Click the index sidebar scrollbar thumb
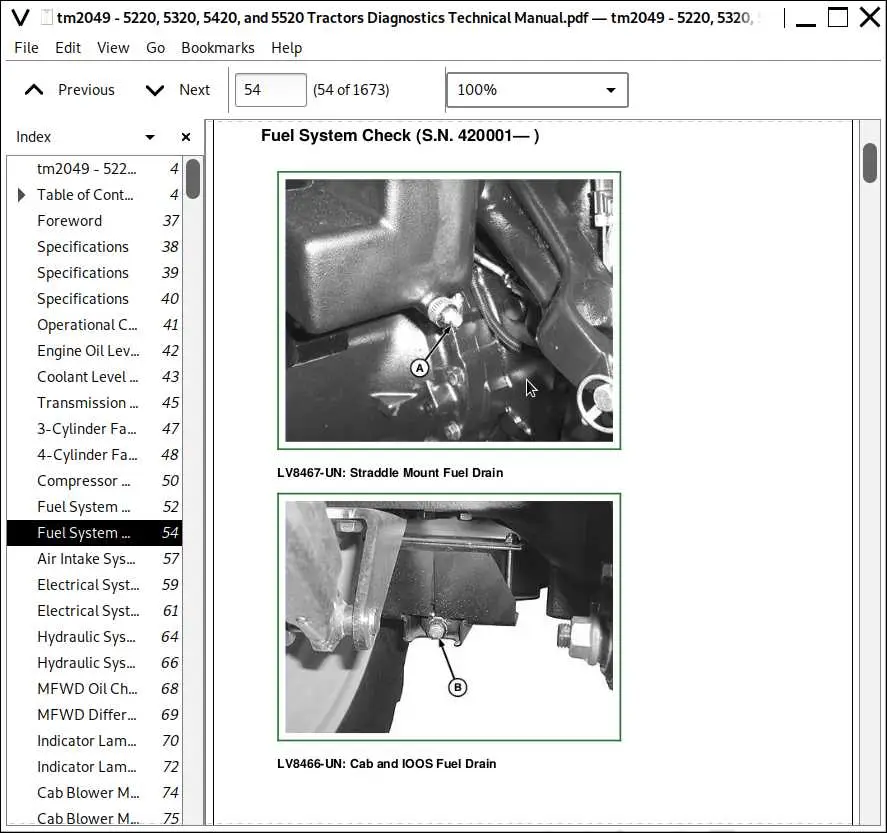887x833 pixels. point(193,179)
